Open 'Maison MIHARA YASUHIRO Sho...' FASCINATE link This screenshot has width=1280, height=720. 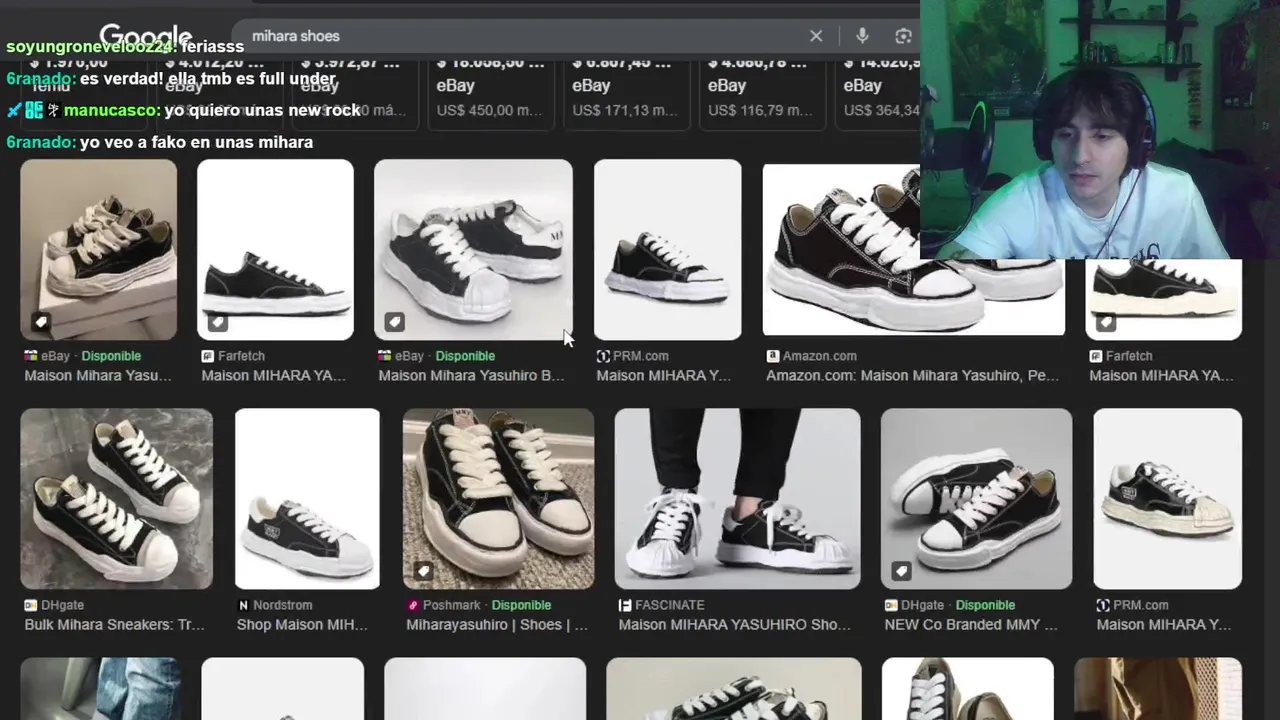(735, 625)
